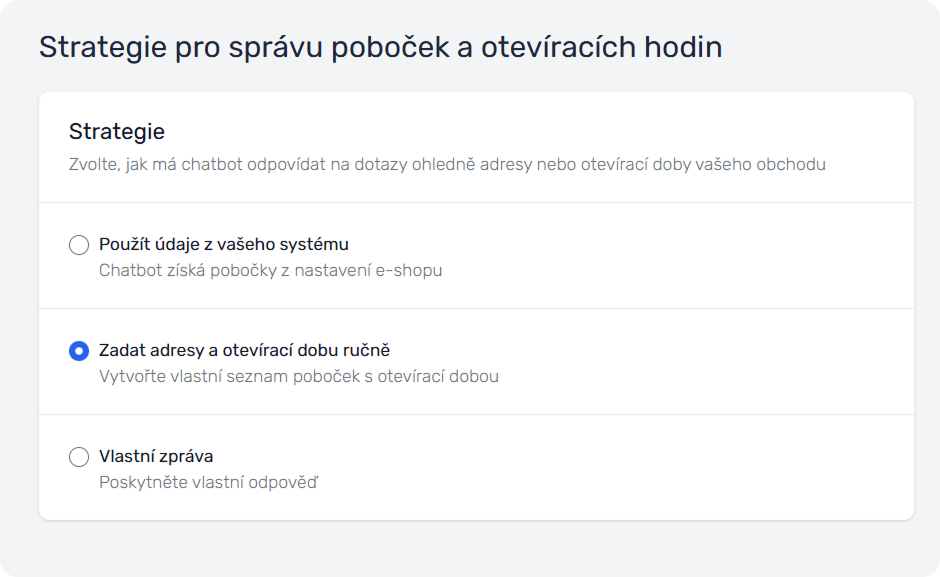940x577 pixels.
Task: Click divider line below the Strategie subtitle
Action: coord(476,202)
